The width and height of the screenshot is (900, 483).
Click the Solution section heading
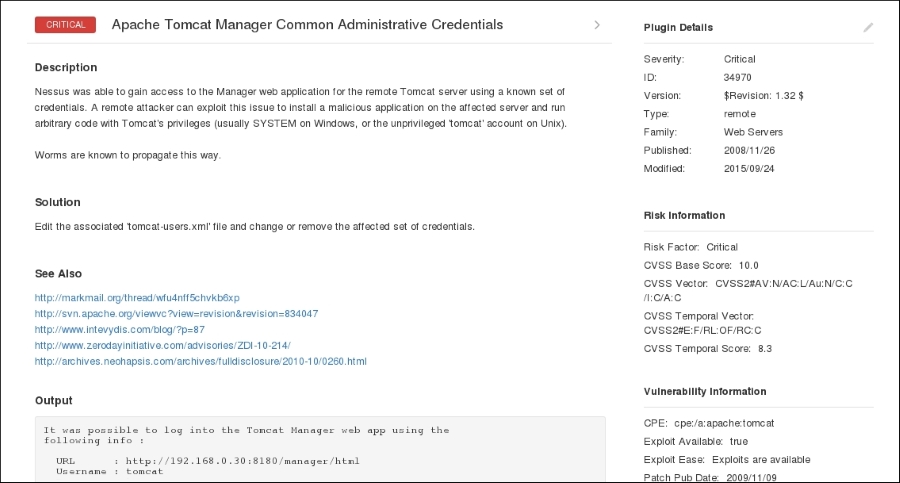58,202
